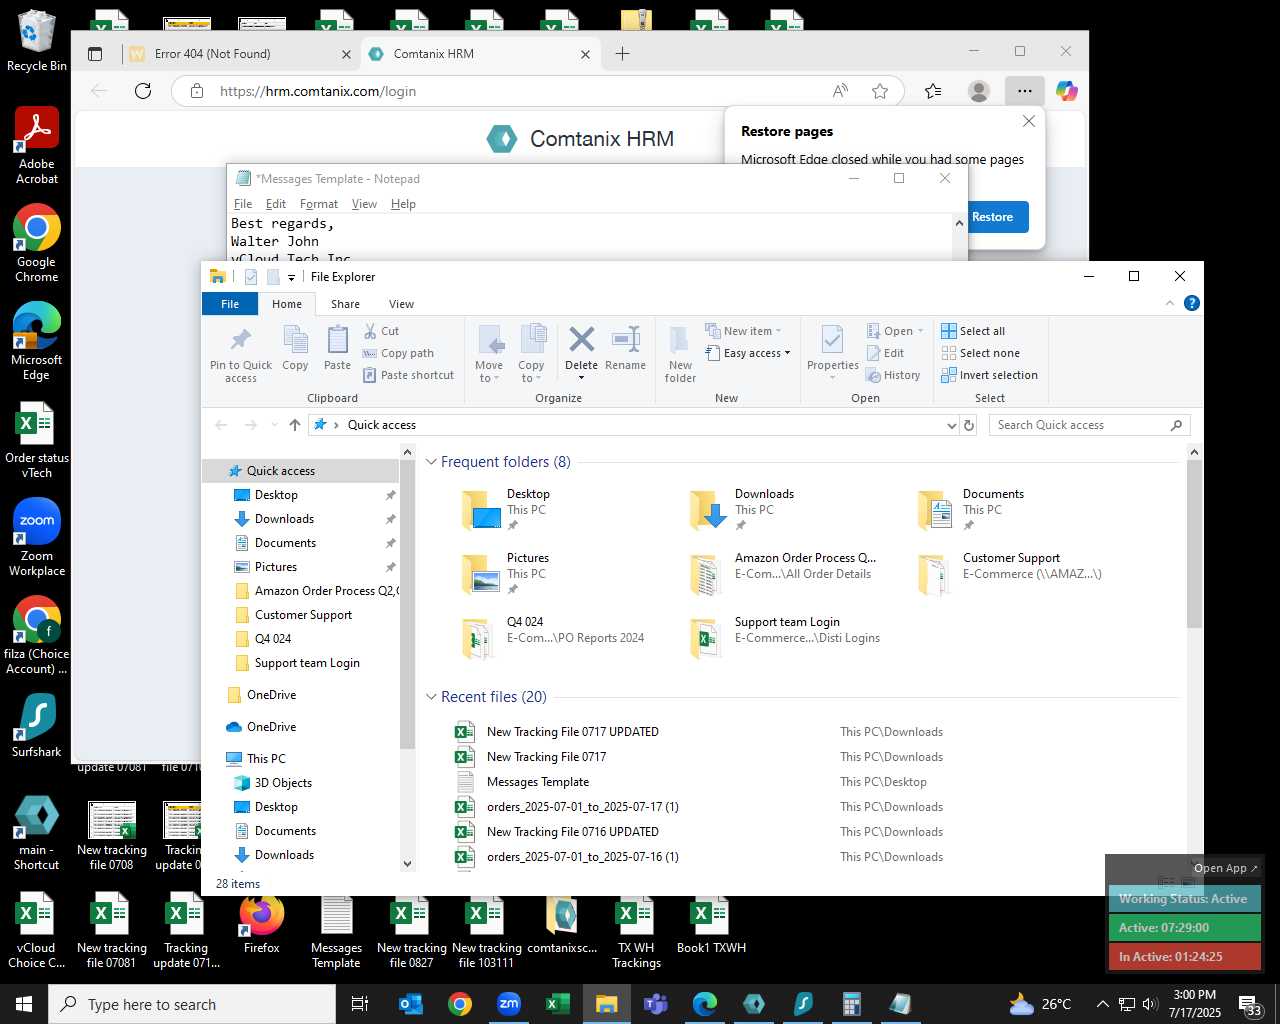Collapse the File Explorer ribbon chevron
The height and width of the screenshot is (1024, 1280).
[x=1170, y=303]
